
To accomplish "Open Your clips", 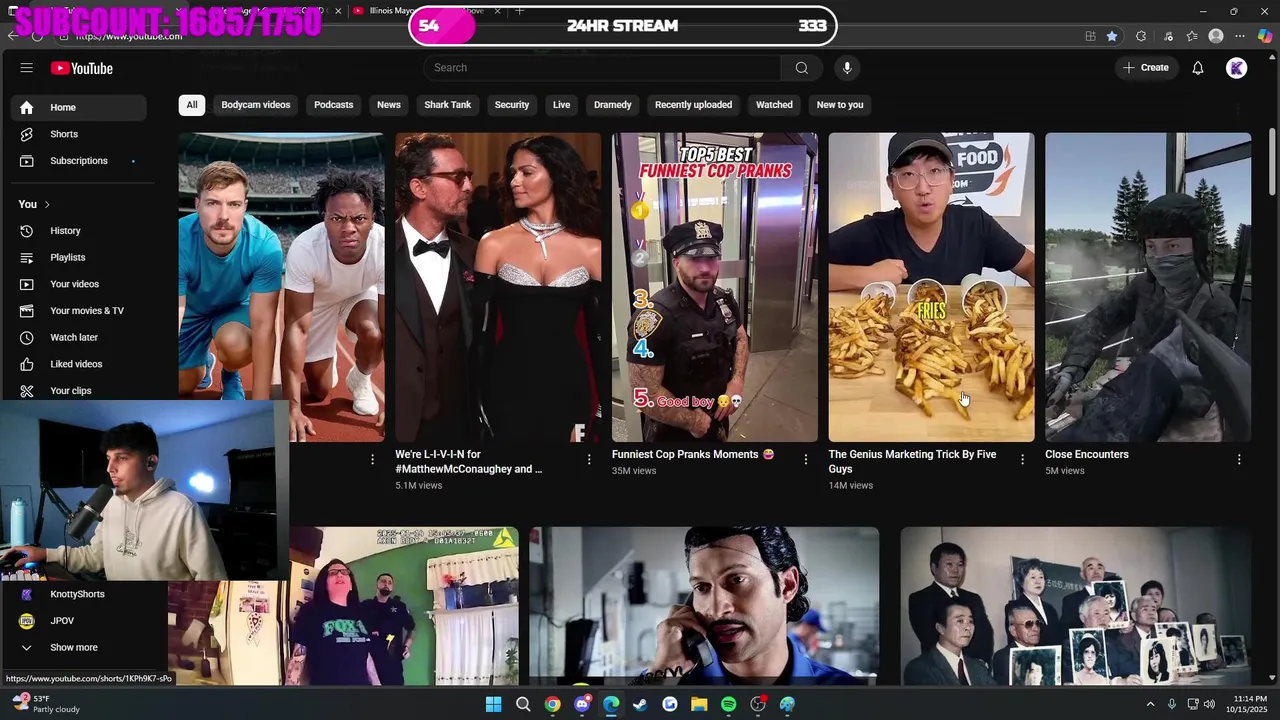I will tap(79, 391).
